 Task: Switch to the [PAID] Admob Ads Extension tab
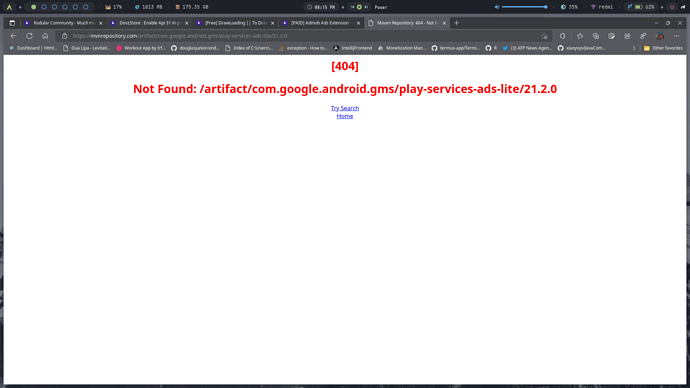point(321,23)
